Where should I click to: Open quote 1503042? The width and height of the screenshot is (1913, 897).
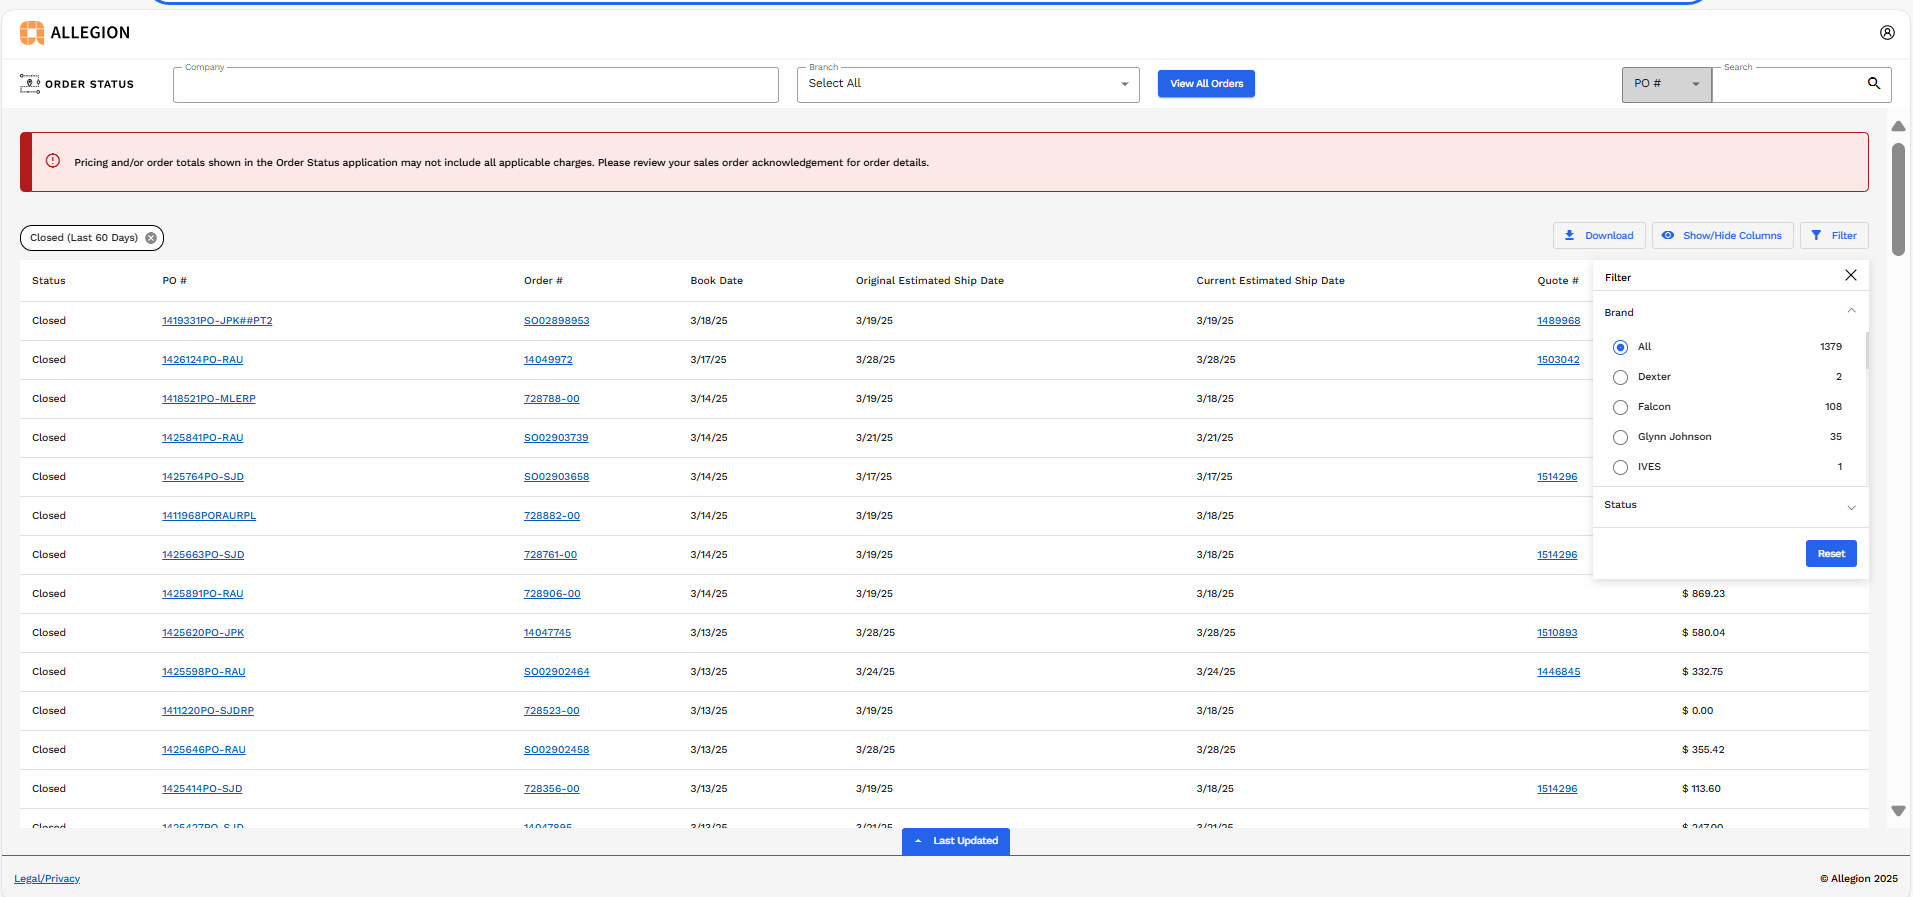[1558, 360]
